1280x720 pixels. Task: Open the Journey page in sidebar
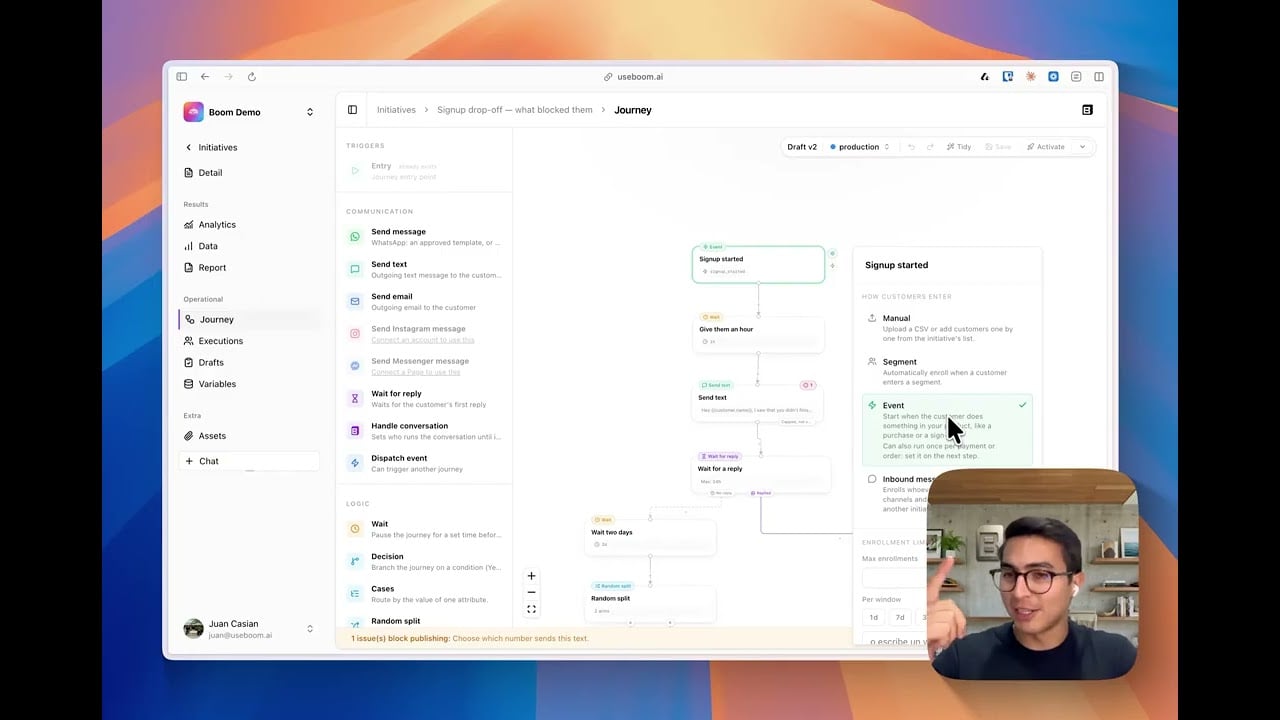(249, 319)
